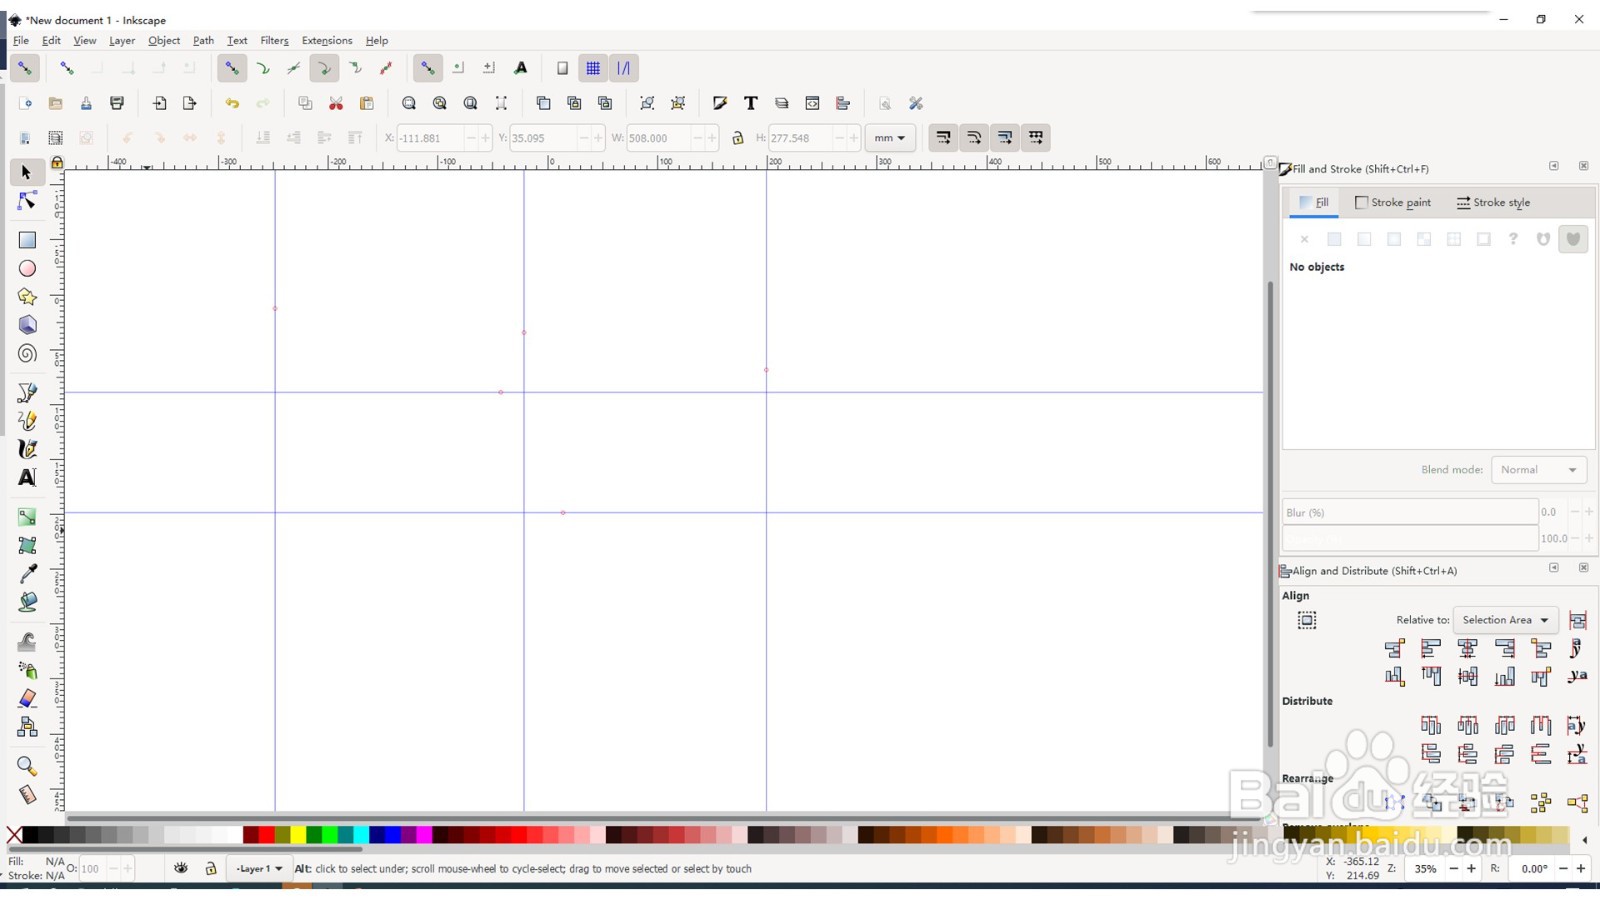This screenshot has height=900, width=1600.
Task: Click the X coordinate field
Action: 430,138
